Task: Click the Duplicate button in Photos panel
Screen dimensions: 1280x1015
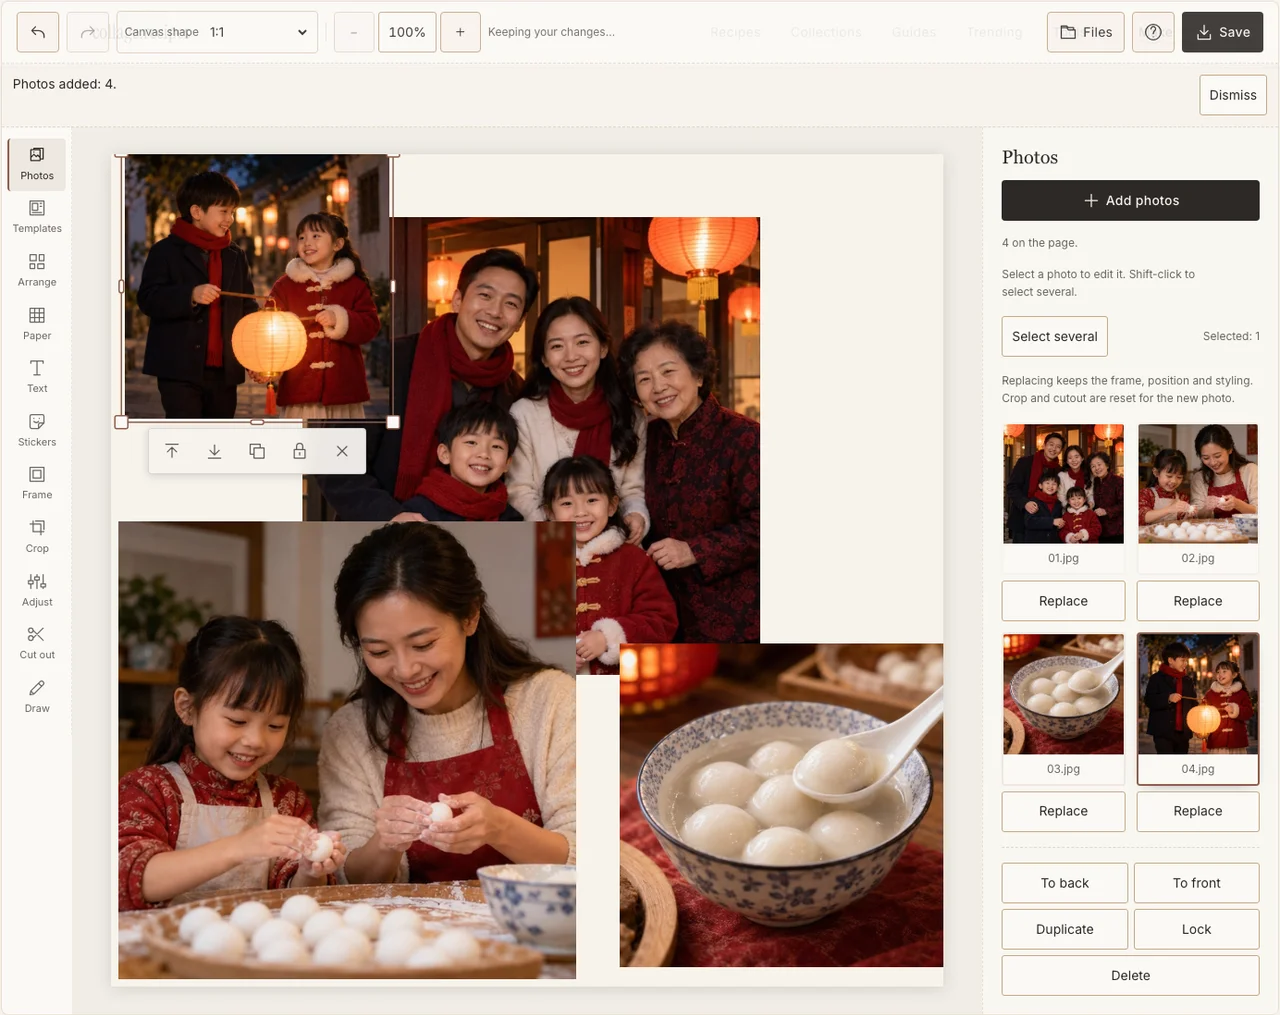Action: pos(1065,929)
